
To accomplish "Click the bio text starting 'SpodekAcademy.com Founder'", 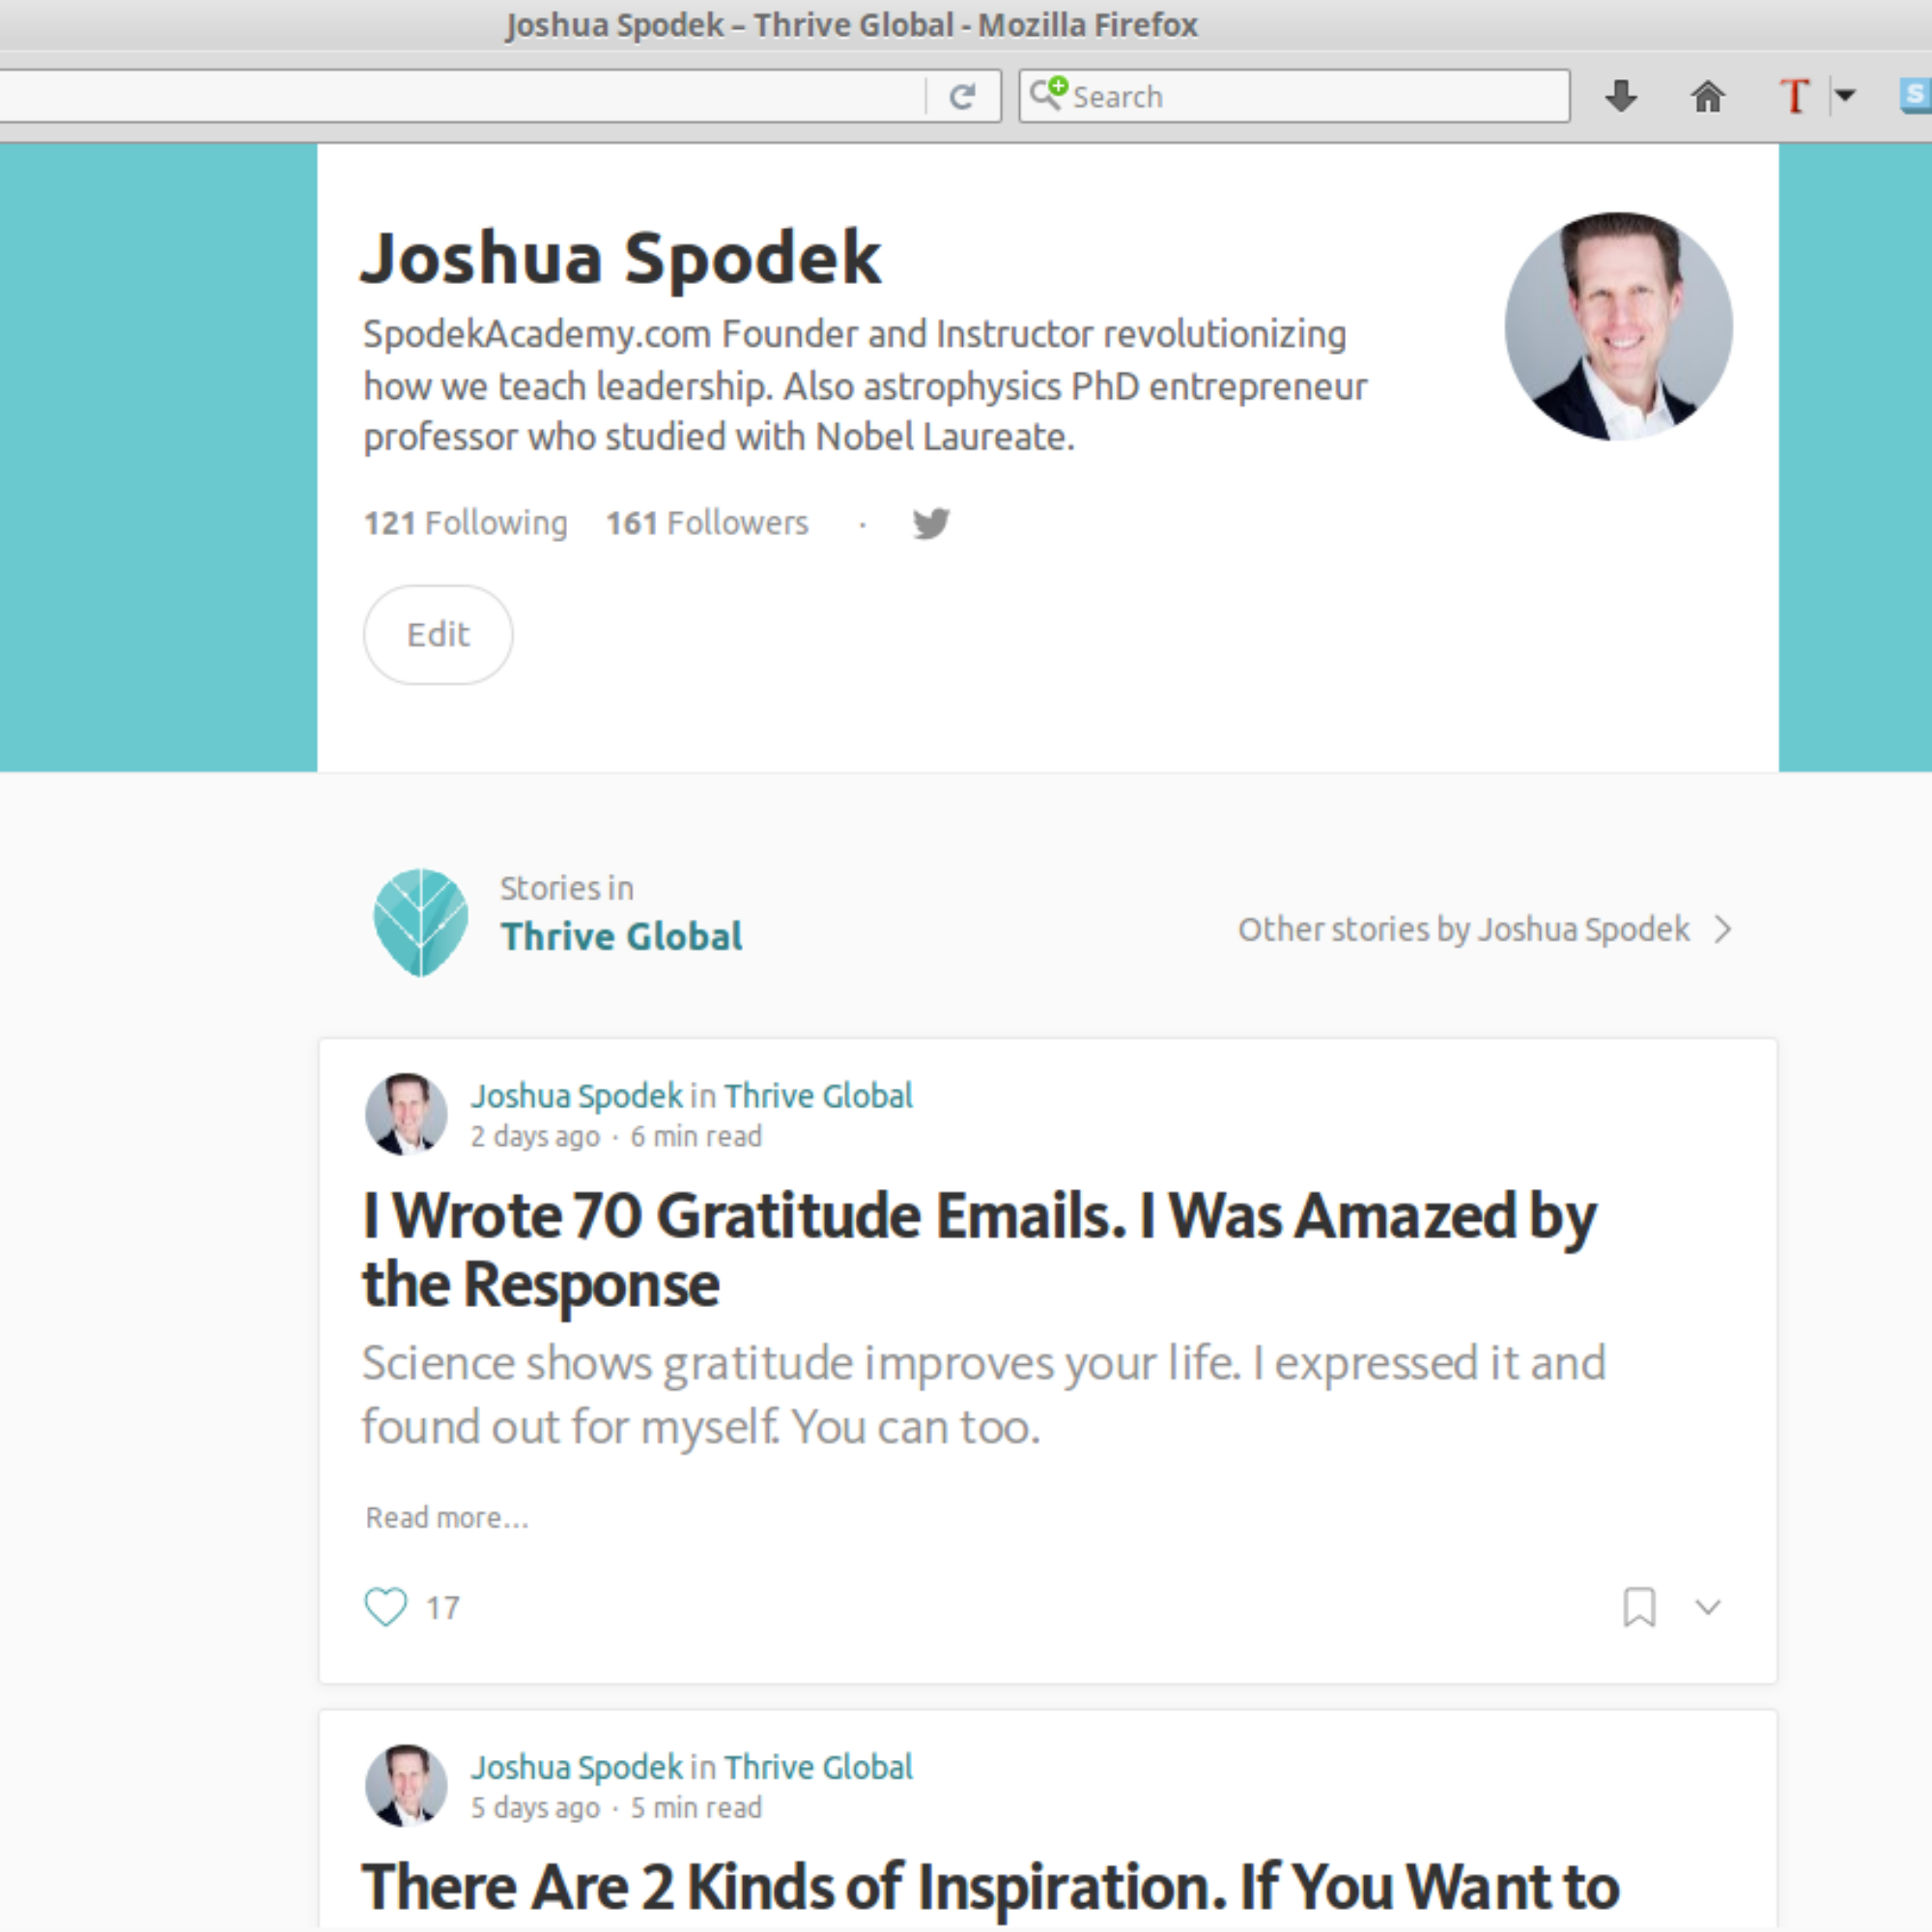I will (865, 386).
